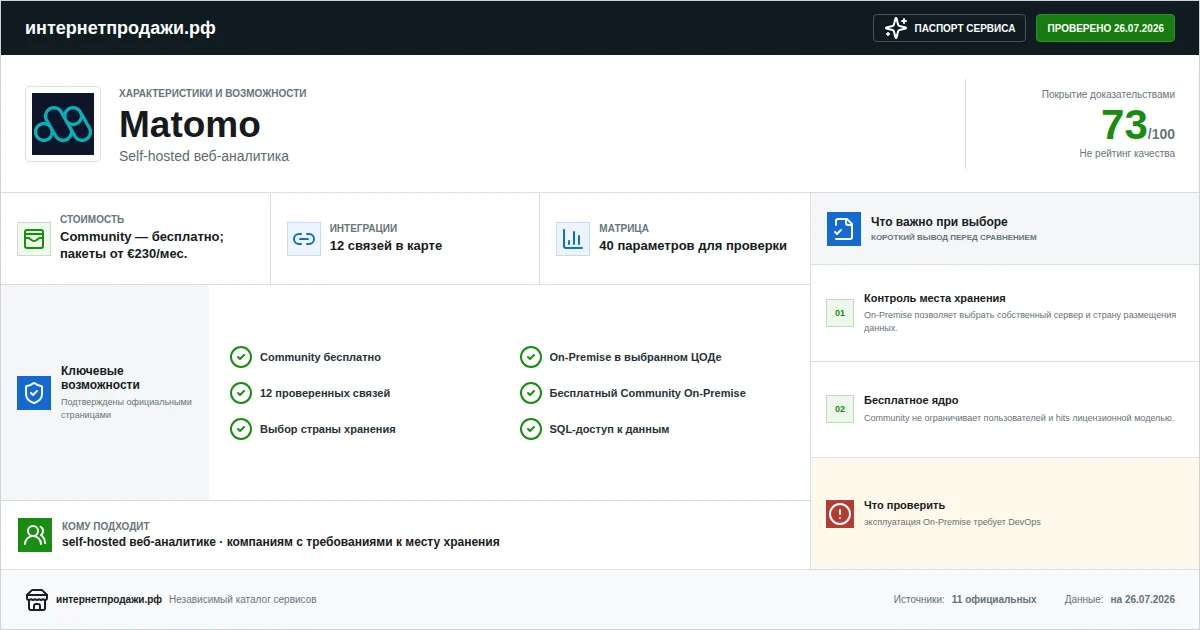Viewport: 1200px width, 630px height.
Task: Click the Community — бесплатно pricing text
Action: pos(142,245)
